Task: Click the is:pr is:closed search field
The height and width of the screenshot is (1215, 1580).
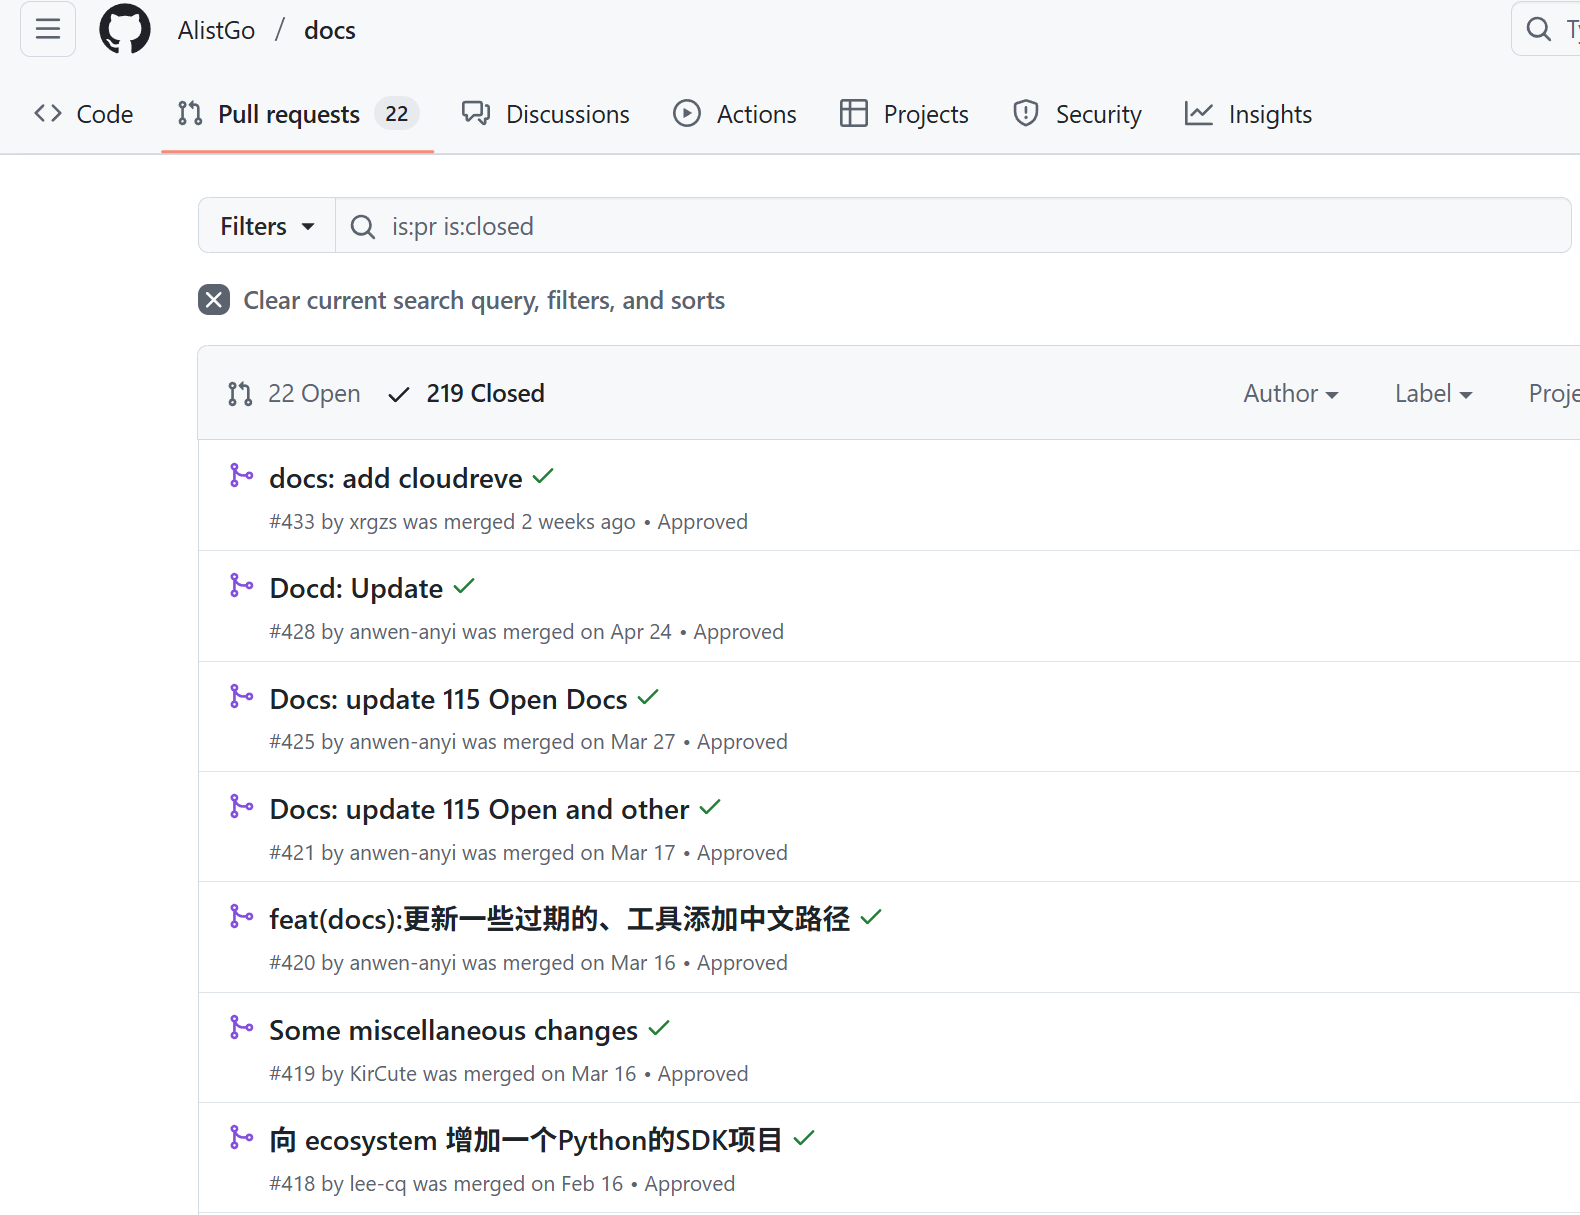Action: pos(950,226)
